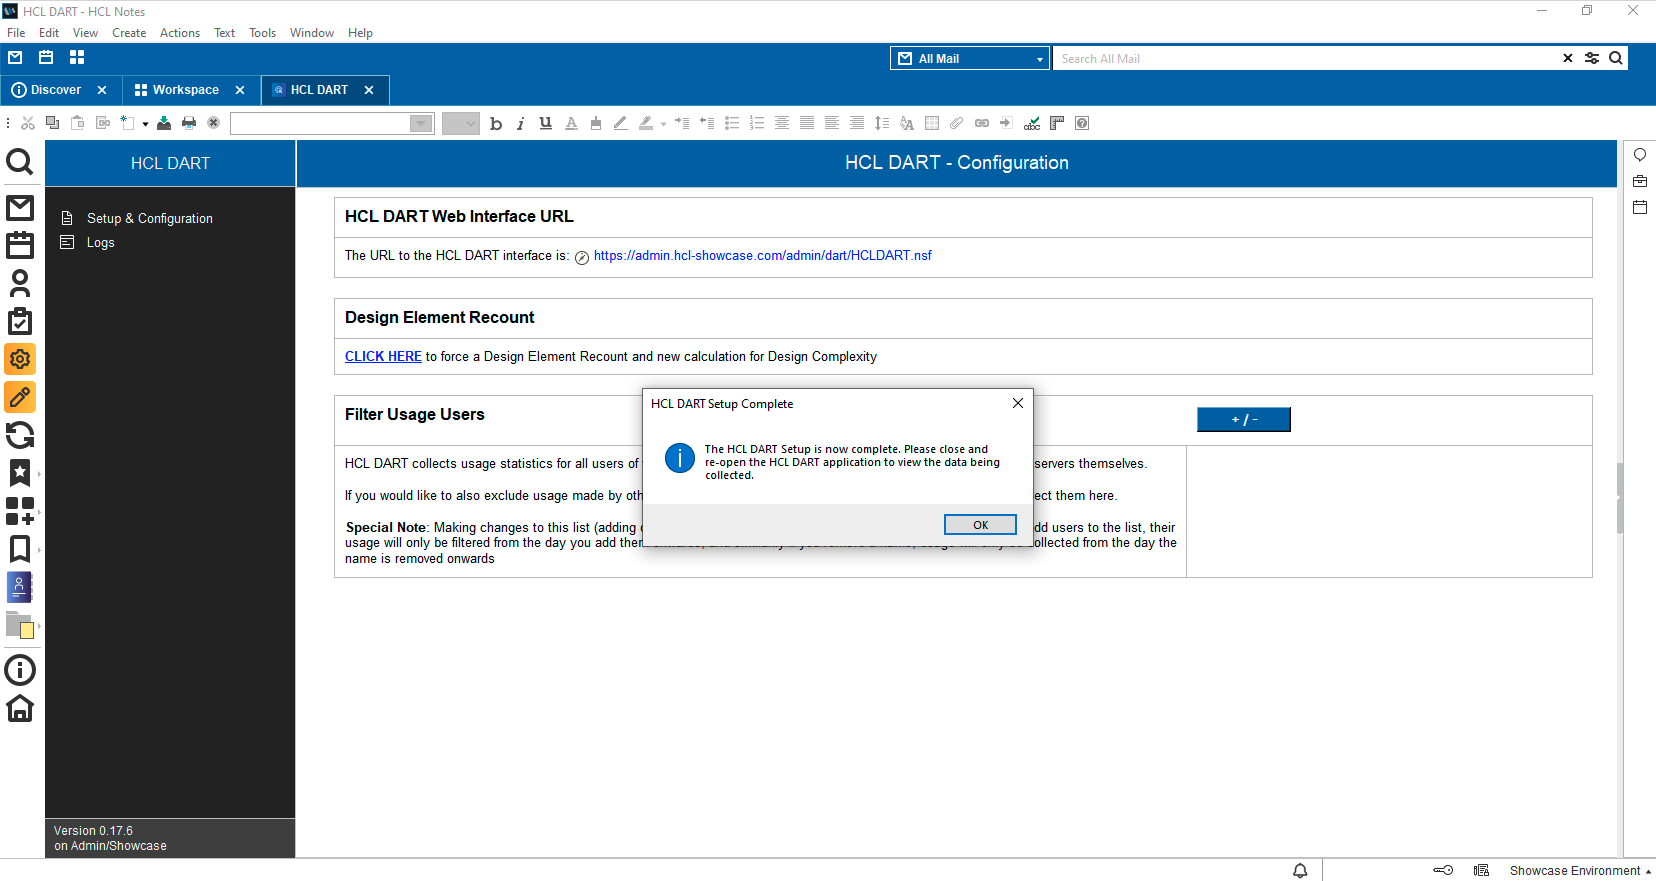Open the Edit menu
This screenshot has height=881, width=1656.
coord(49,33)
